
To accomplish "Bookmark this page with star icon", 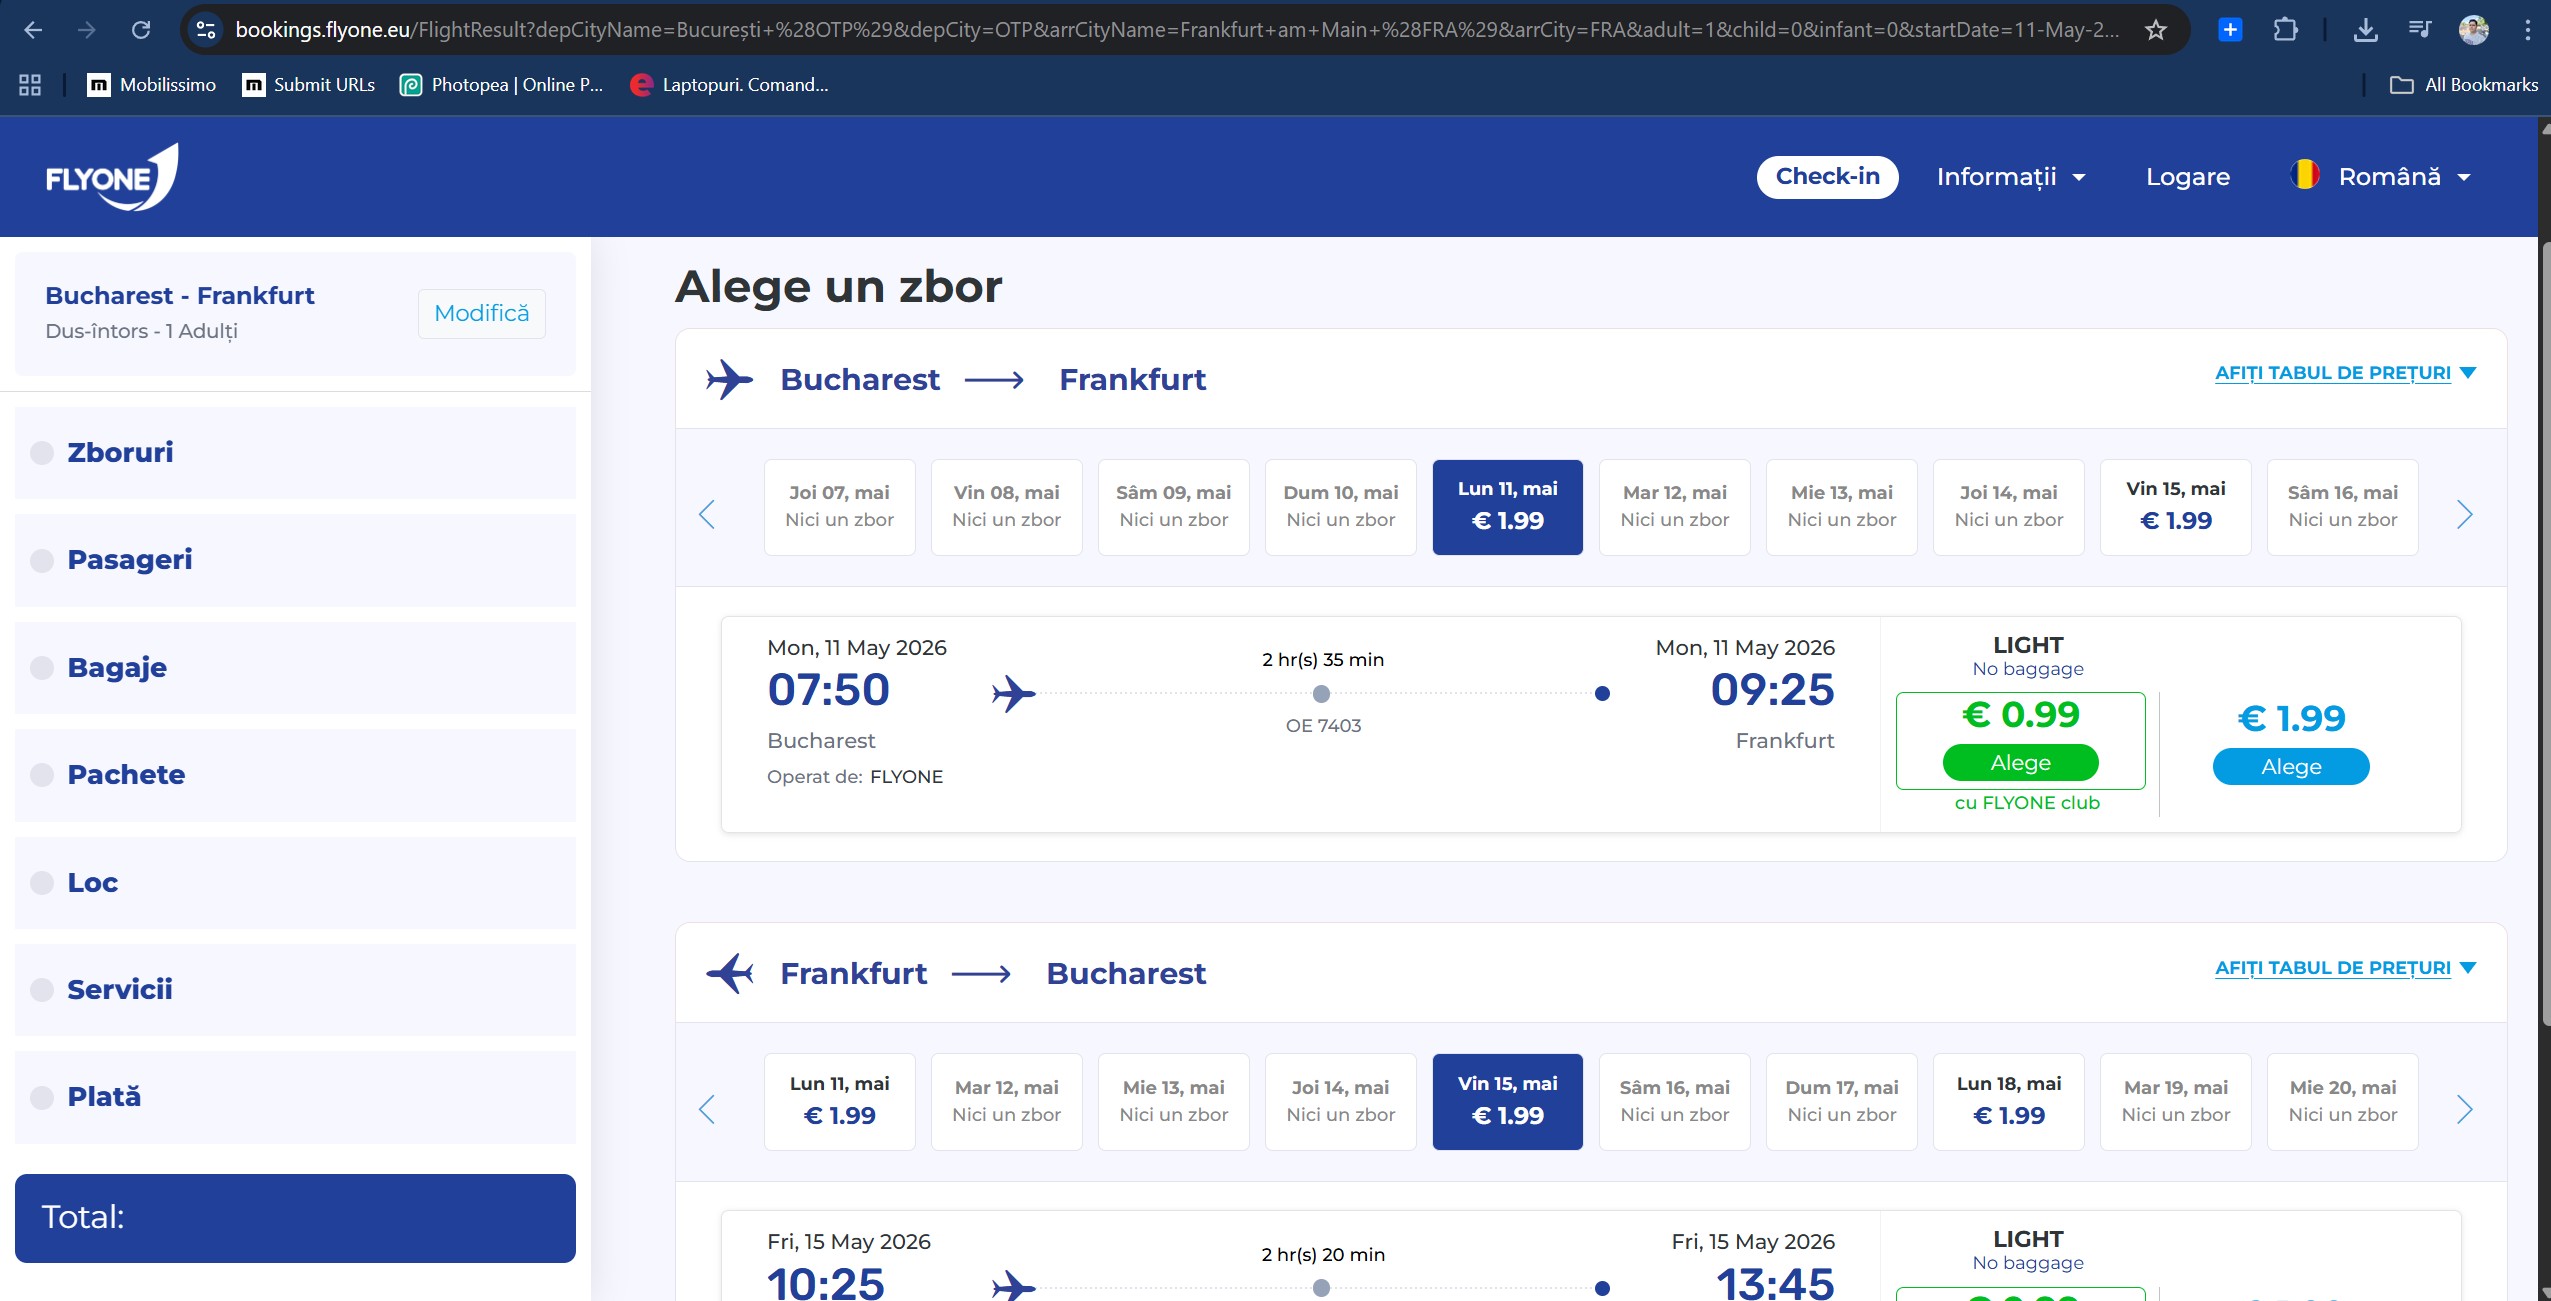I will (x=2156, y=30).
